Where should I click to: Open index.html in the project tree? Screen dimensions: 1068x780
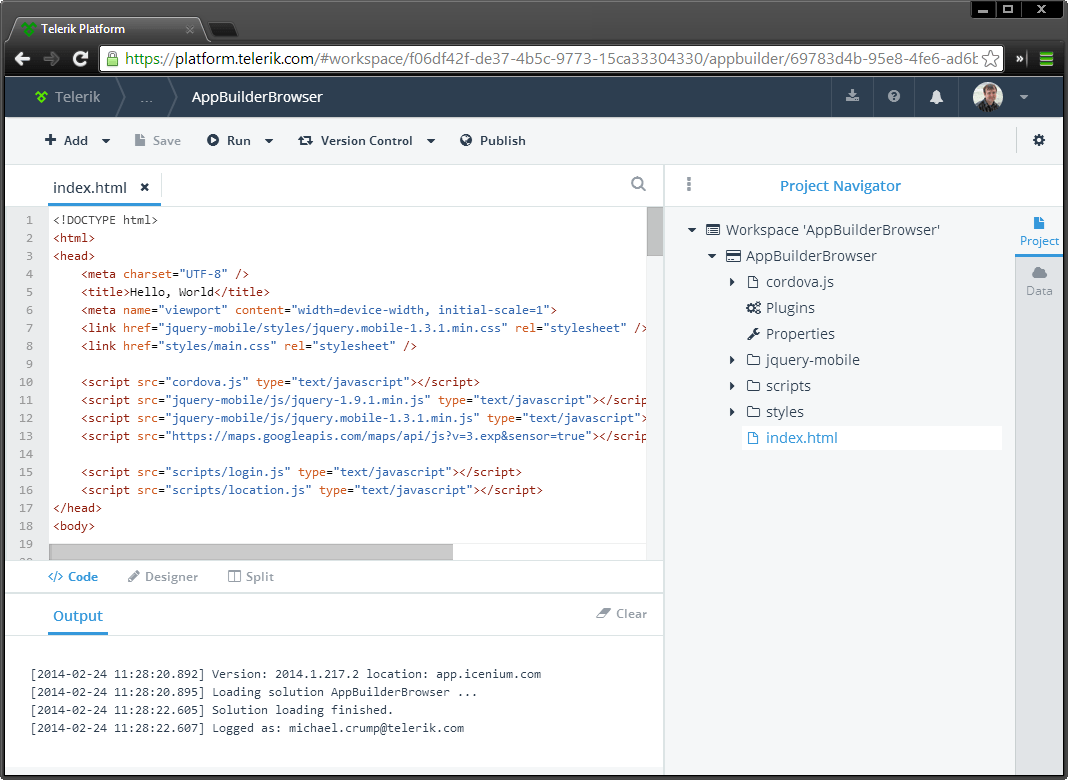tap(871, 438)
